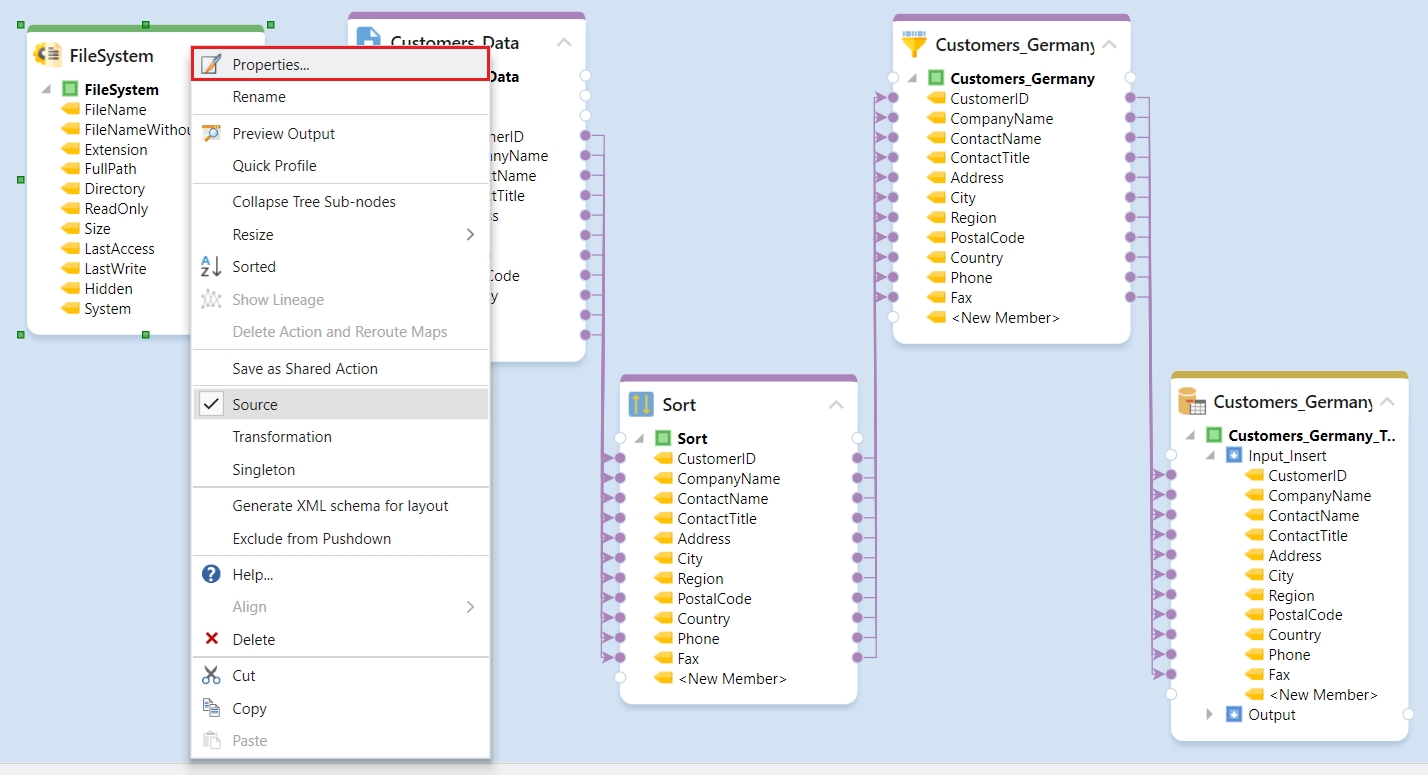Click the blue Help question mark icon
The height and width of the screenshot is (775, 1428).
pos(211,574)
